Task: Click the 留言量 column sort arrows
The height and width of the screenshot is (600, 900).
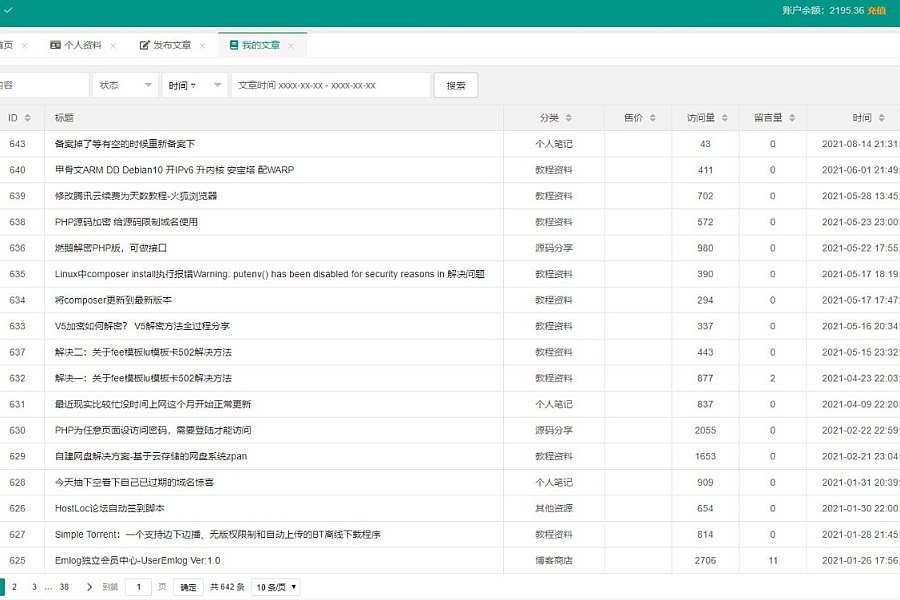Action: point(792,118)
